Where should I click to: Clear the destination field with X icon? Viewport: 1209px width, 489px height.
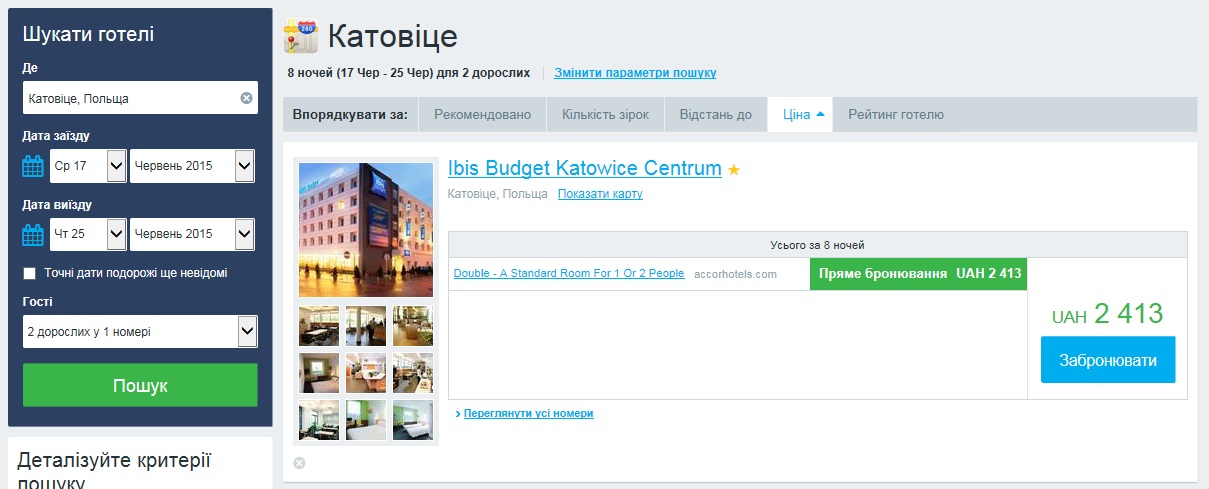(246, 98)
